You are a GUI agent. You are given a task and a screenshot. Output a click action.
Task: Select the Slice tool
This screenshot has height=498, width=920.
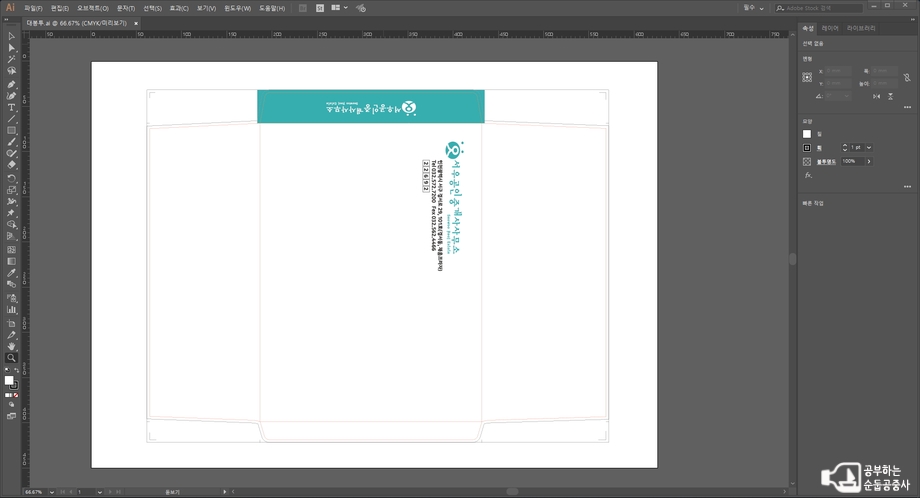11,335
